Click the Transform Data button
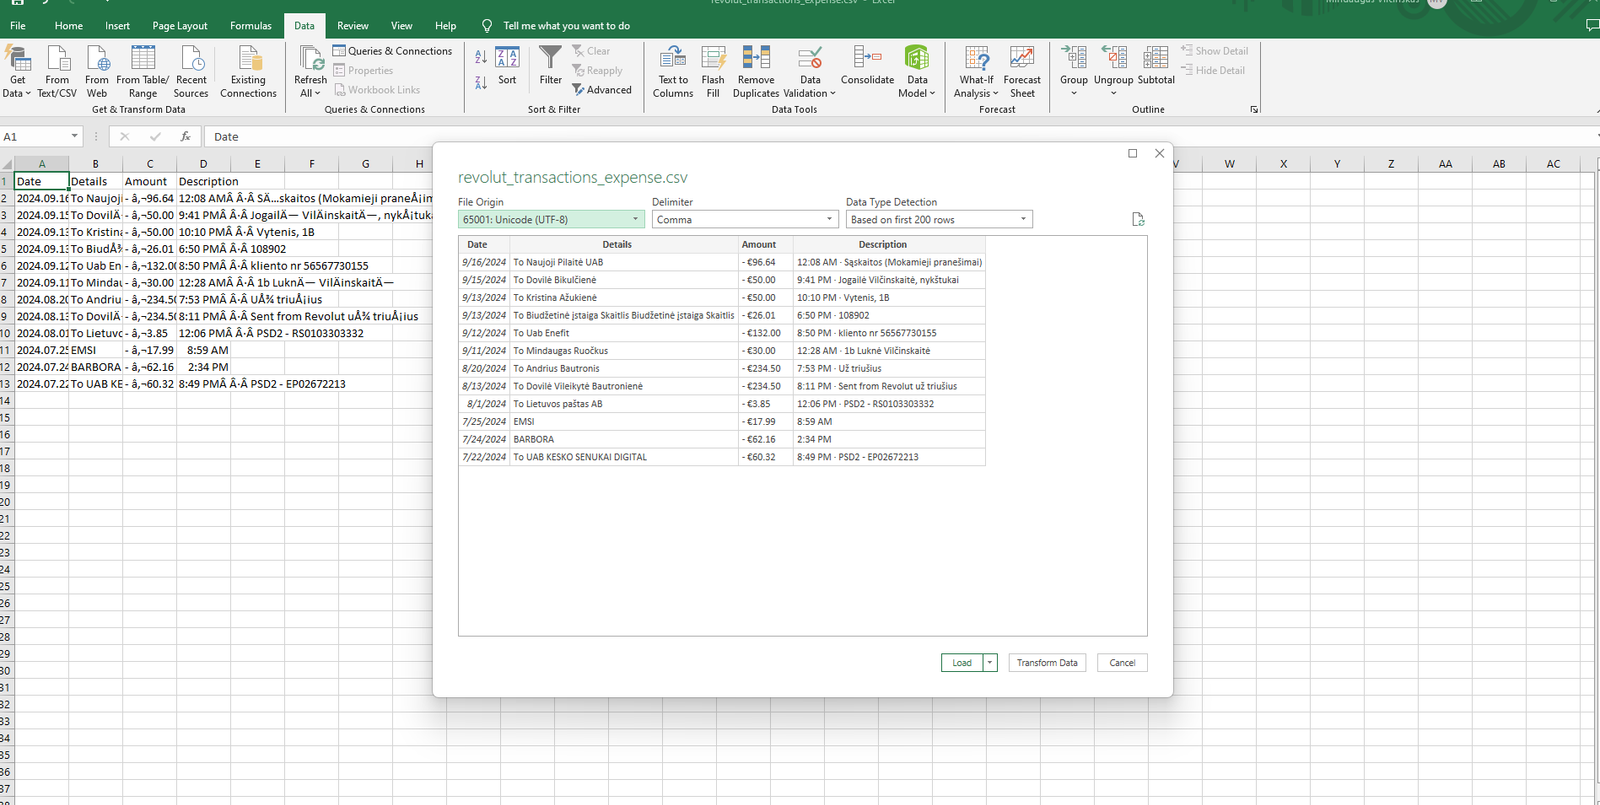1600x805 pixels. [x=1047, y=663]
